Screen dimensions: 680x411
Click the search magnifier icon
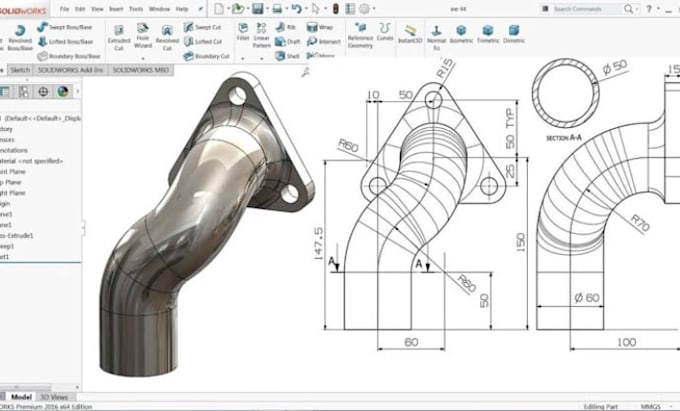pyautogui.click(x=628, y=9)
